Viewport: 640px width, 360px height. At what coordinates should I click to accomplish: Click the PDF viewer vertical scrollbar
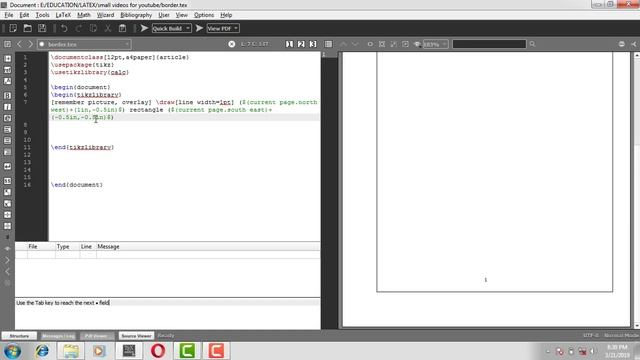(x=636, y=190)
